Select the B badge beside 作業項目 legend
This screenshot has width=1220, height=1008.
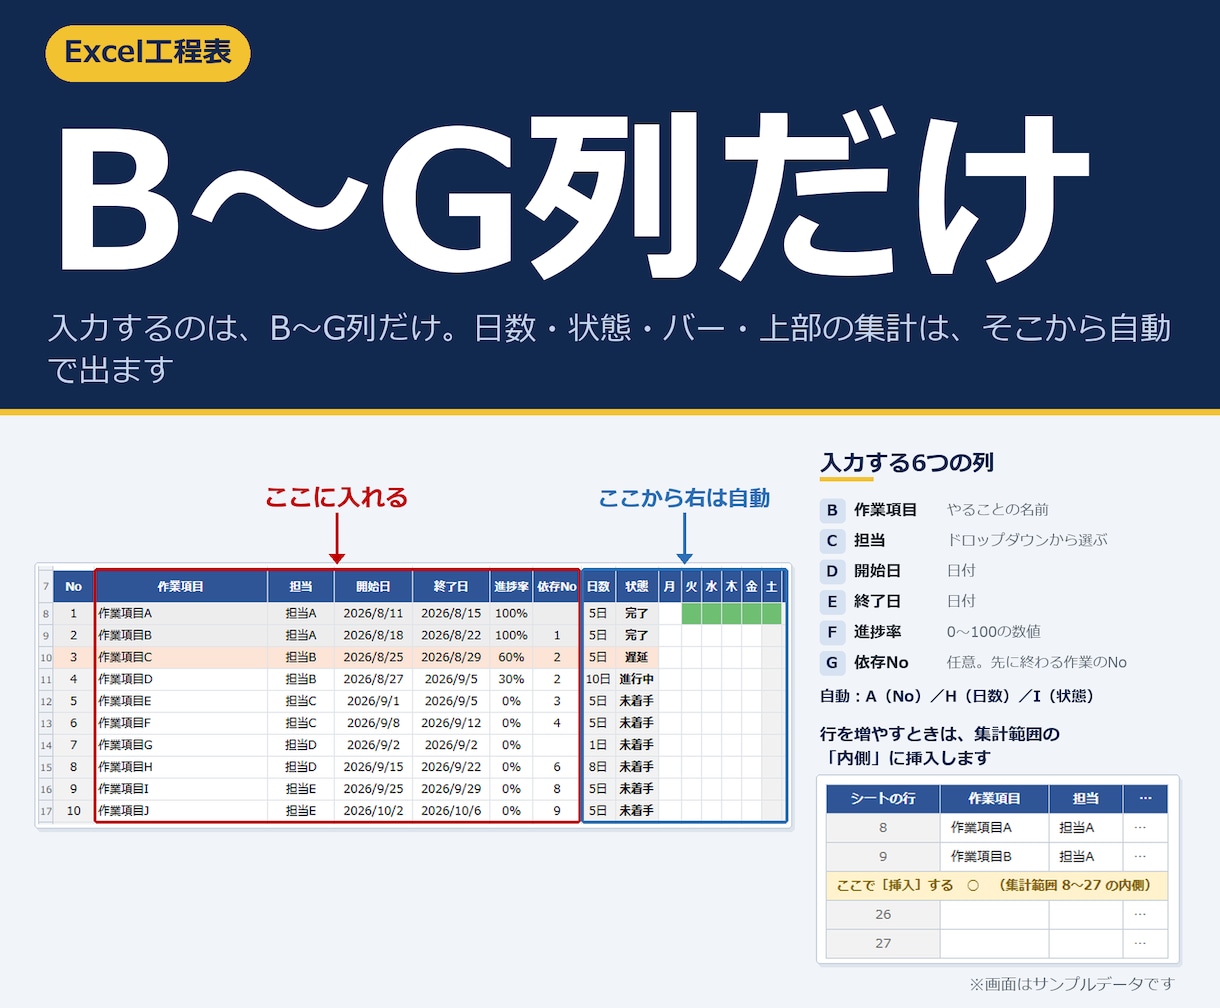click(831, 510)
